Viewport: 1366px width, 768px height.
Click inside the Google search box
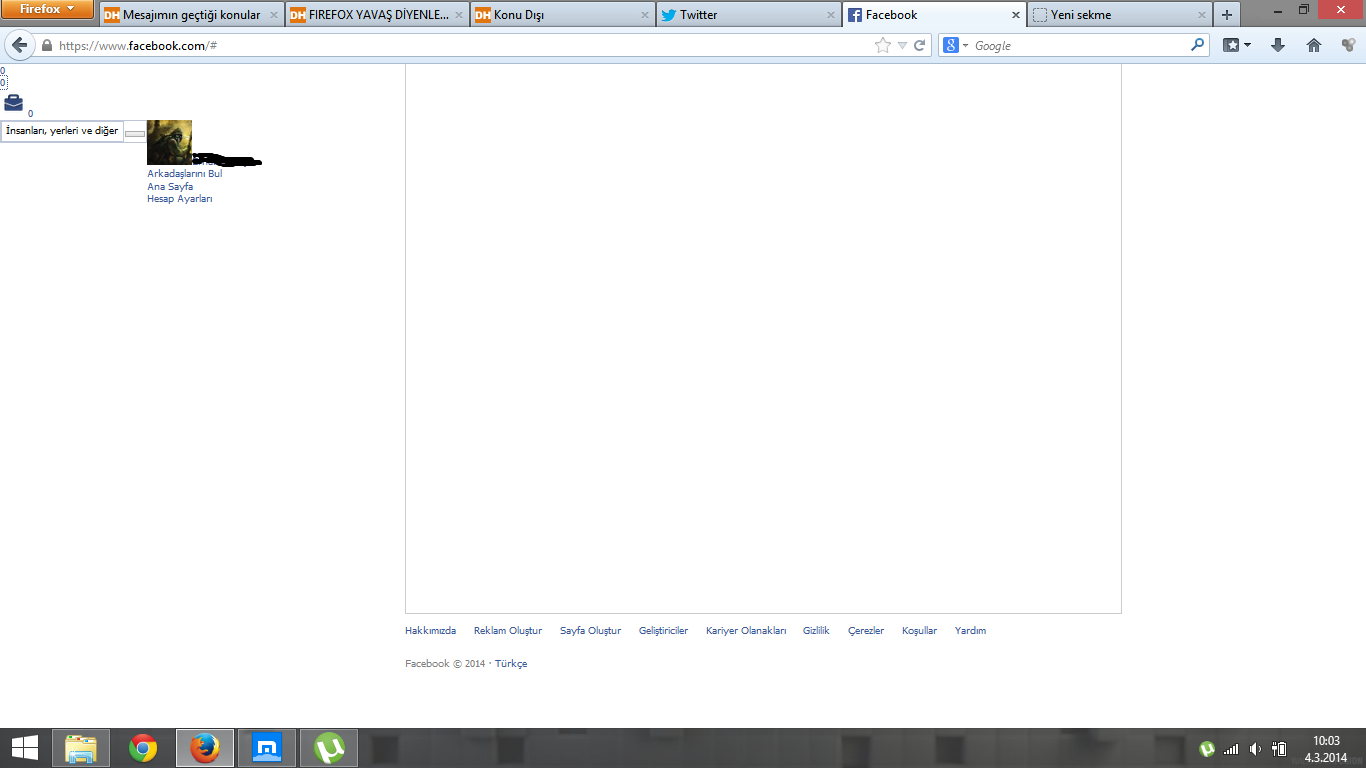(x=1080, y=45)
